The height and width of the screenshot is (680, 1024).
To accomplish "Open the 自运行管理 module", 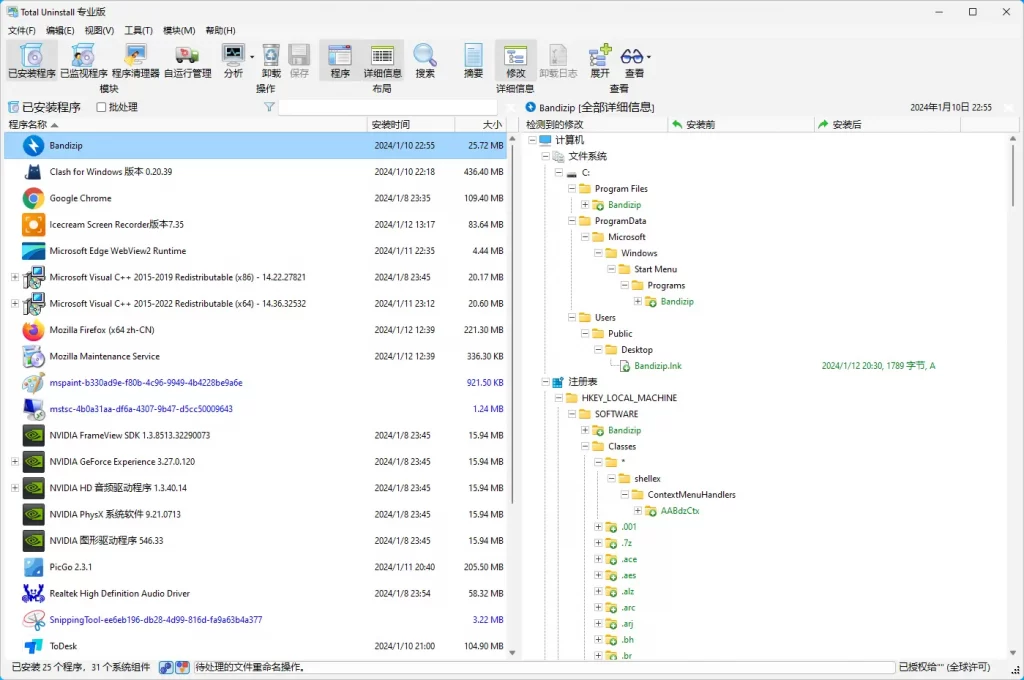I will 187,60.
